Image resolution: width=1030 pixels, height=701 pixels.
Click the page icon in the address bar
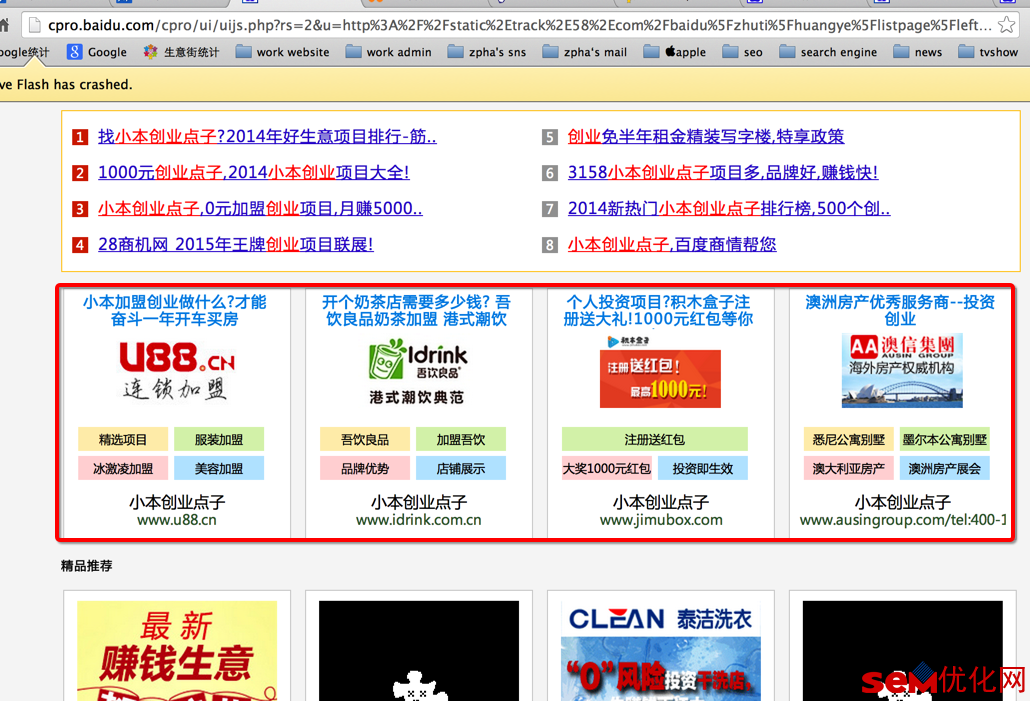click(34, 25)
